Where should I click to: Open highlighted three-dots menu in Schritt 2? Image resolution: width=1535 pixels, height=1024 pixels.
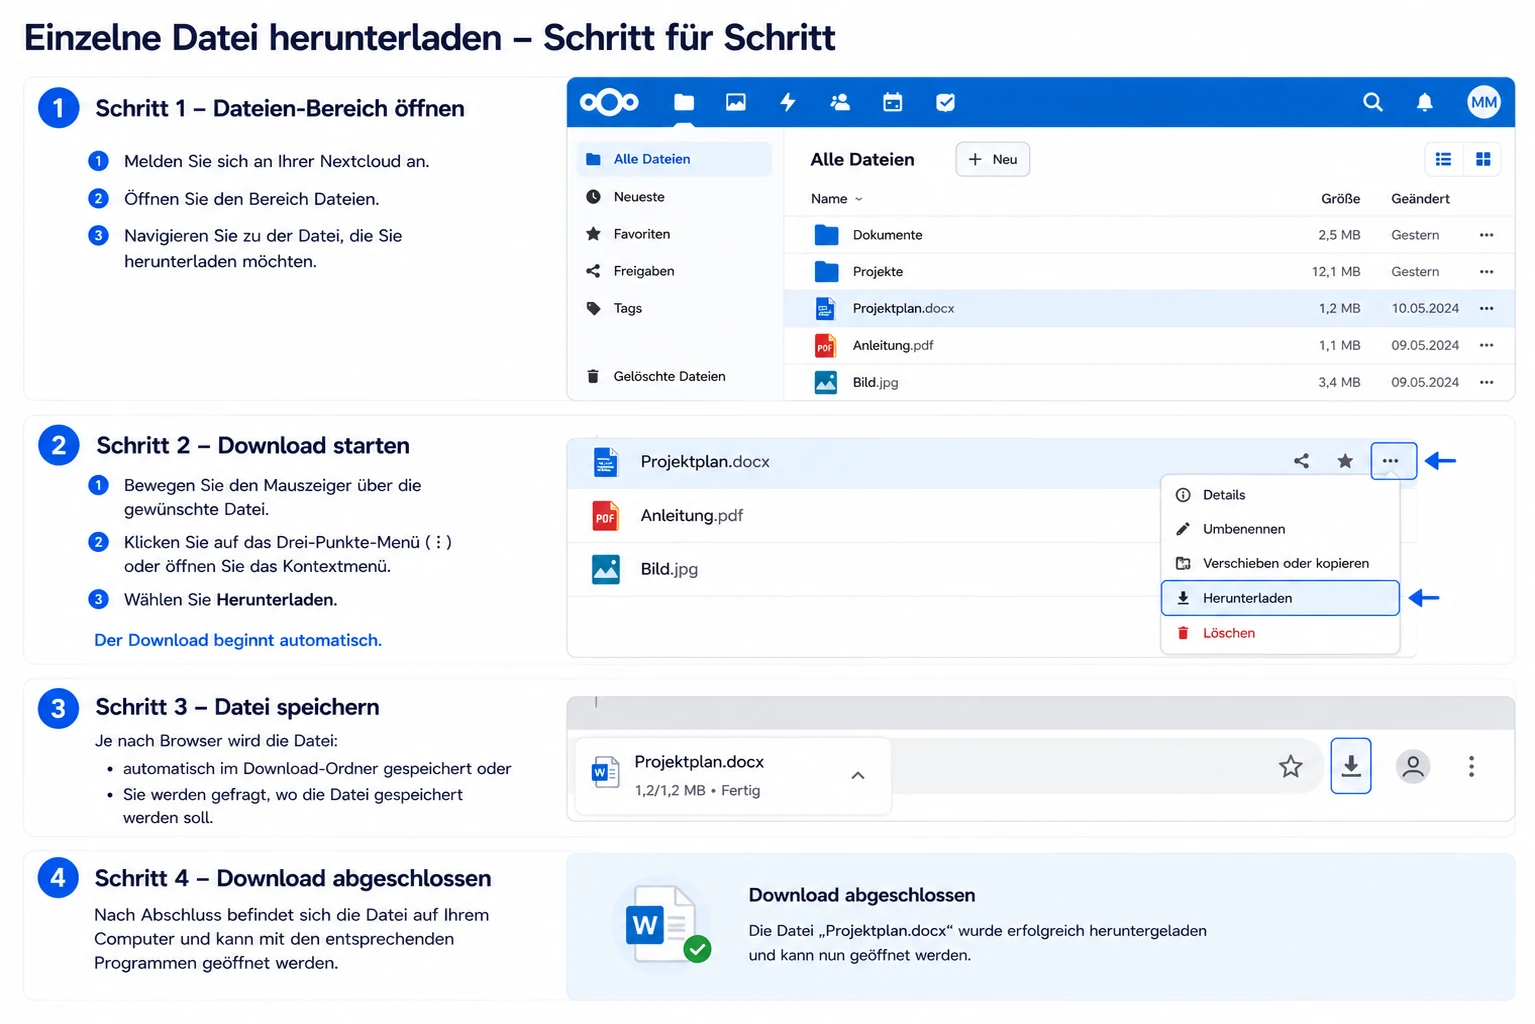point(1393,461)
